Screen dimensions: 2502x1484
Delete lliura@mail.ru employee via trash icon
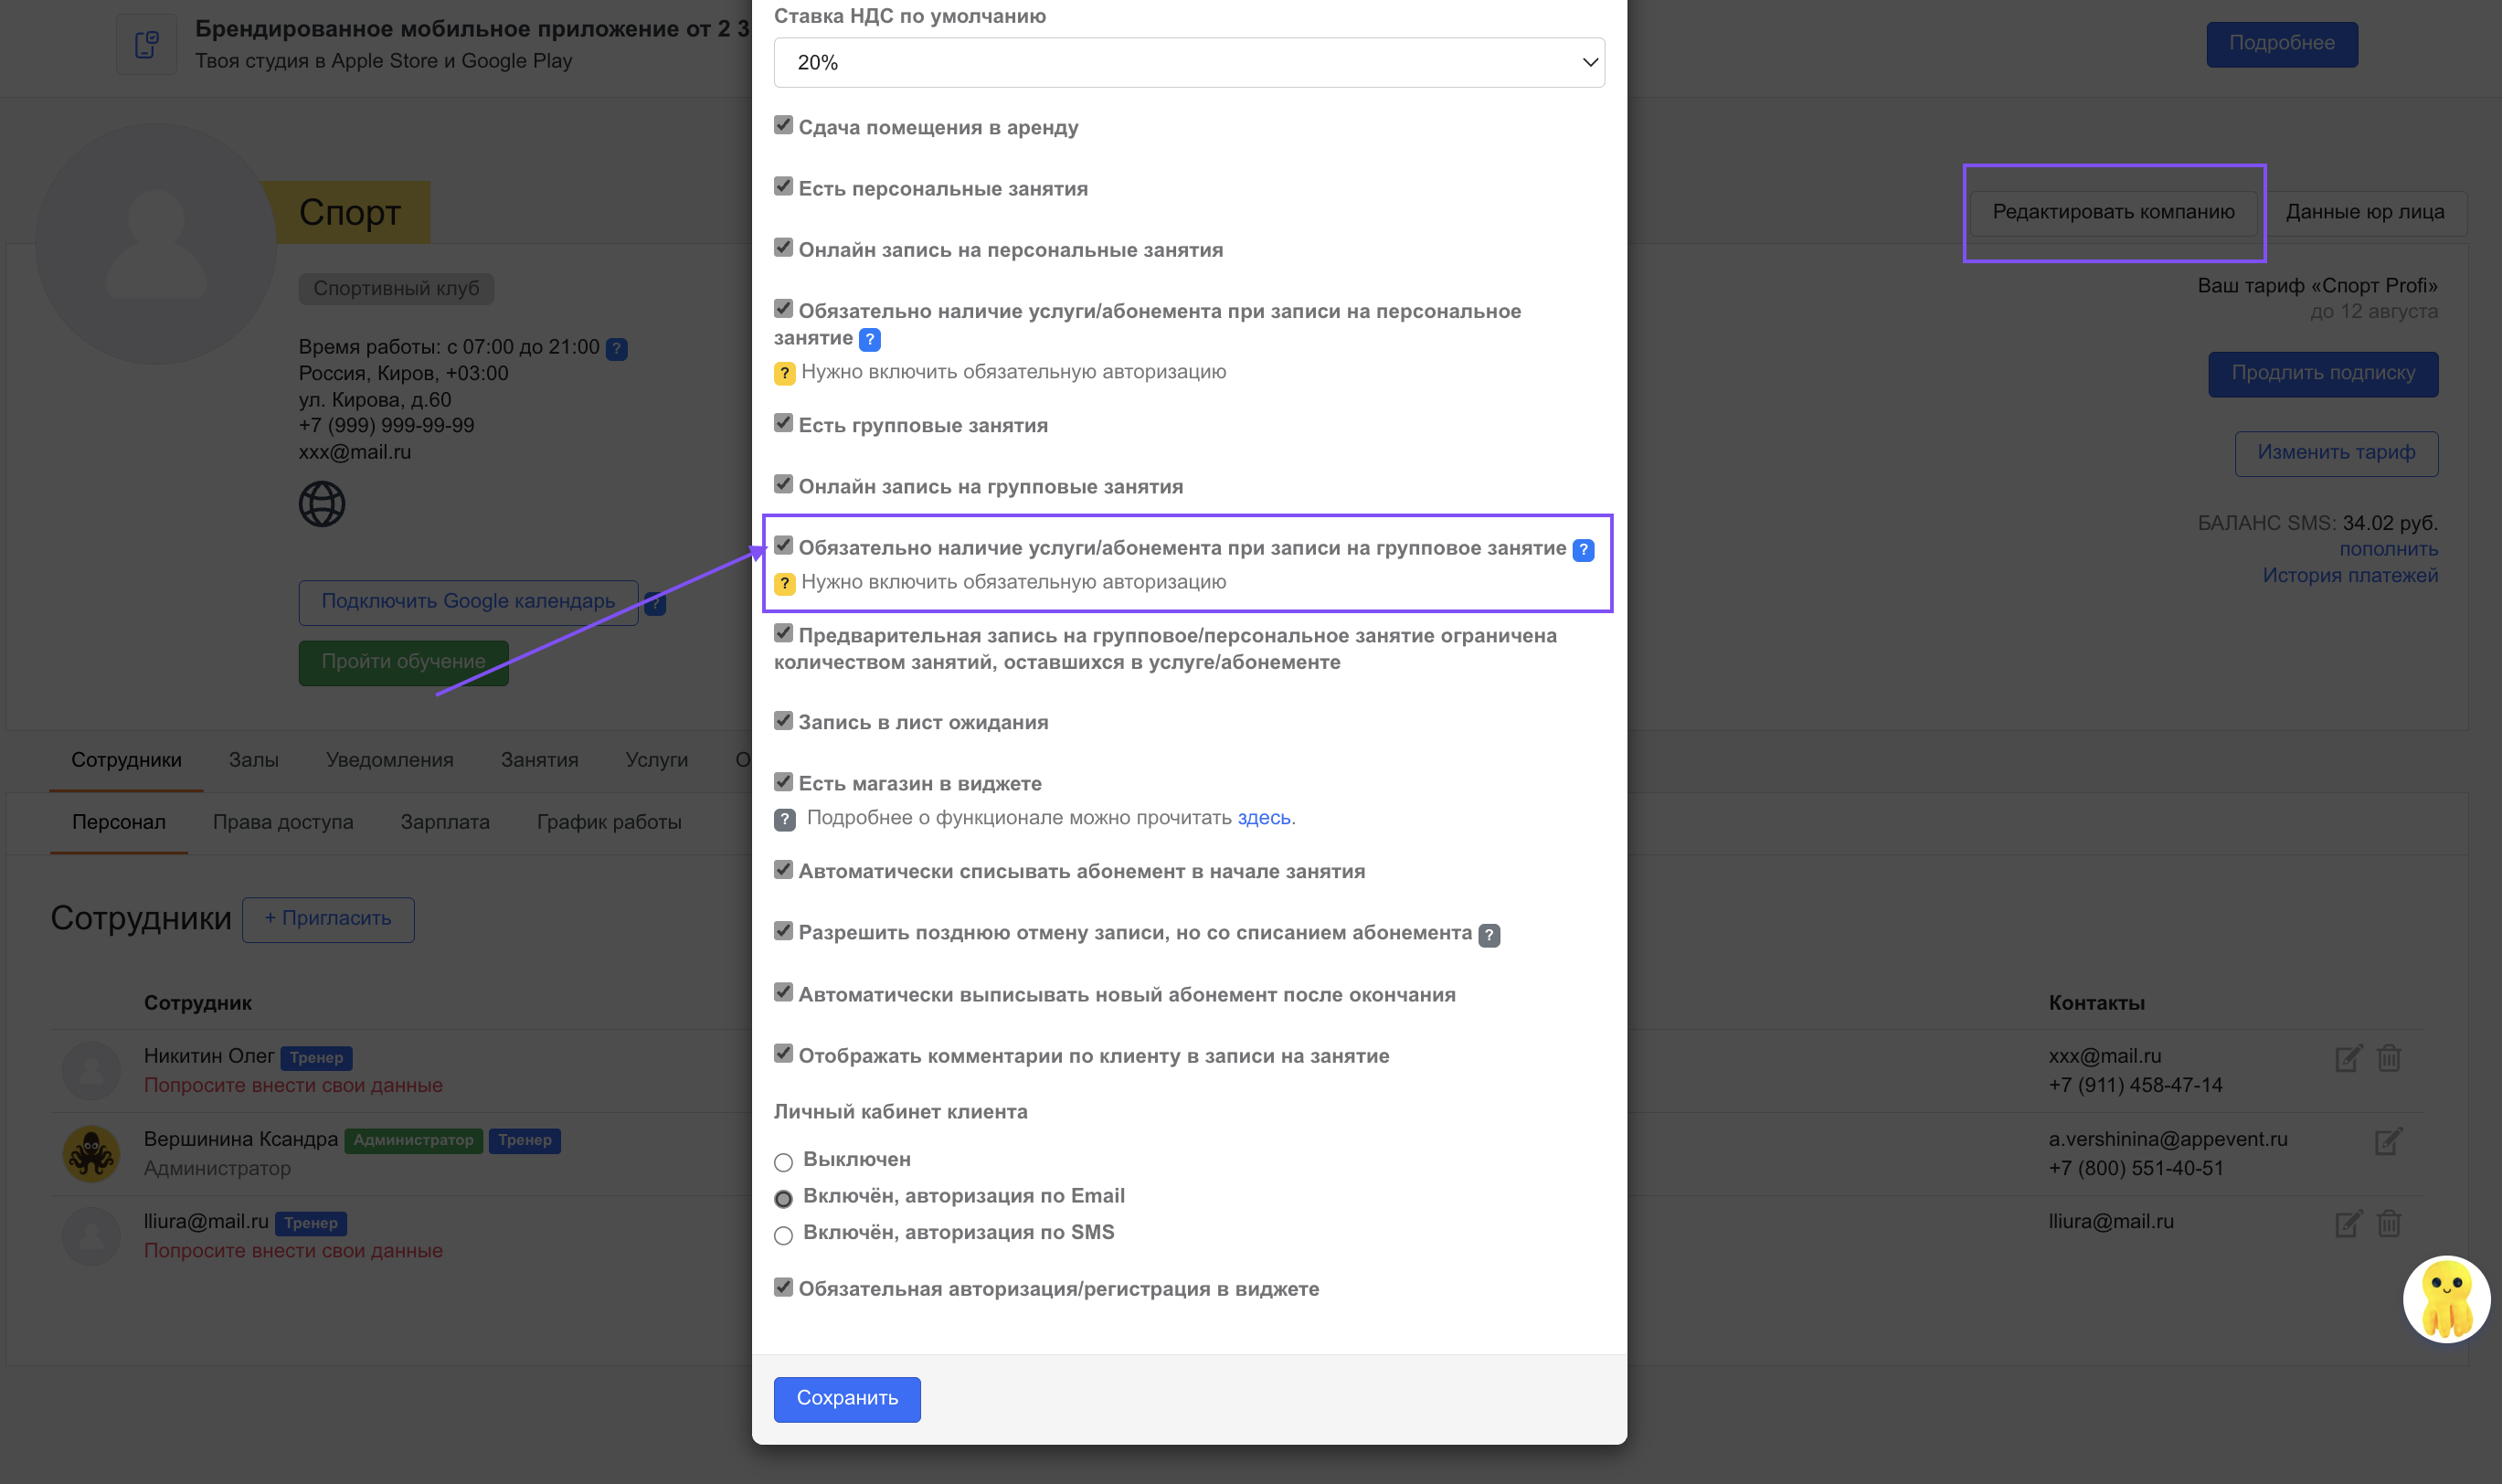[2388, 1223]
